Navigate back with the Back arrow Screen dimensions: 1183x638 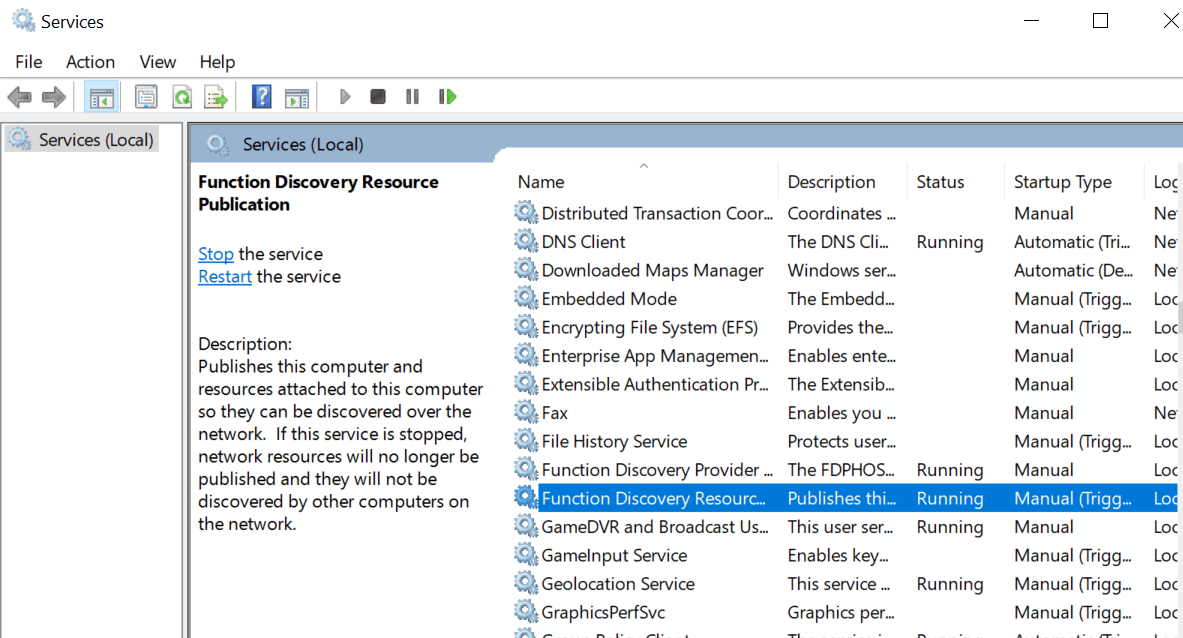18,96
